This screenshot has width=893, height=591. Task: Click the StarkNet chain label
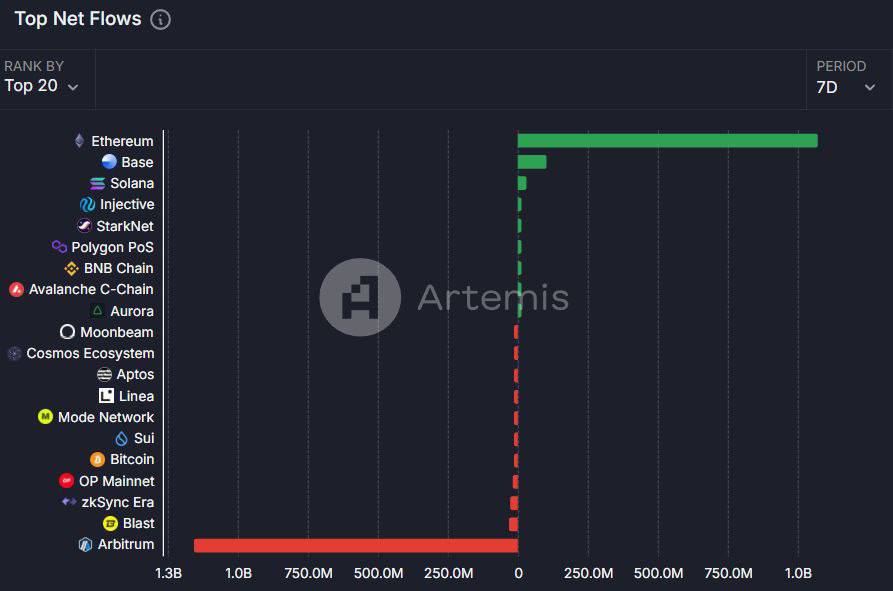pyautogui.click(x=125, y=226)
